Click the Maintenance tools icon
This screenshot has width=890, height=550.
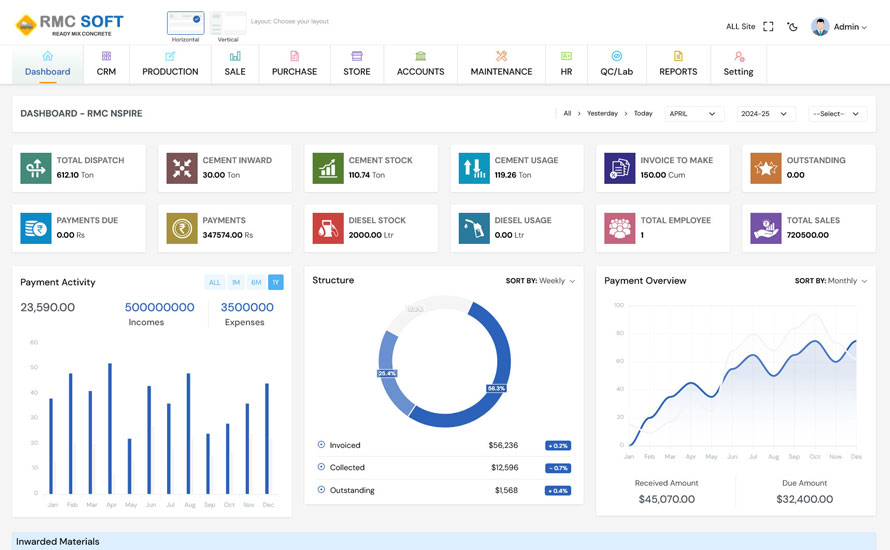(501, 56)
